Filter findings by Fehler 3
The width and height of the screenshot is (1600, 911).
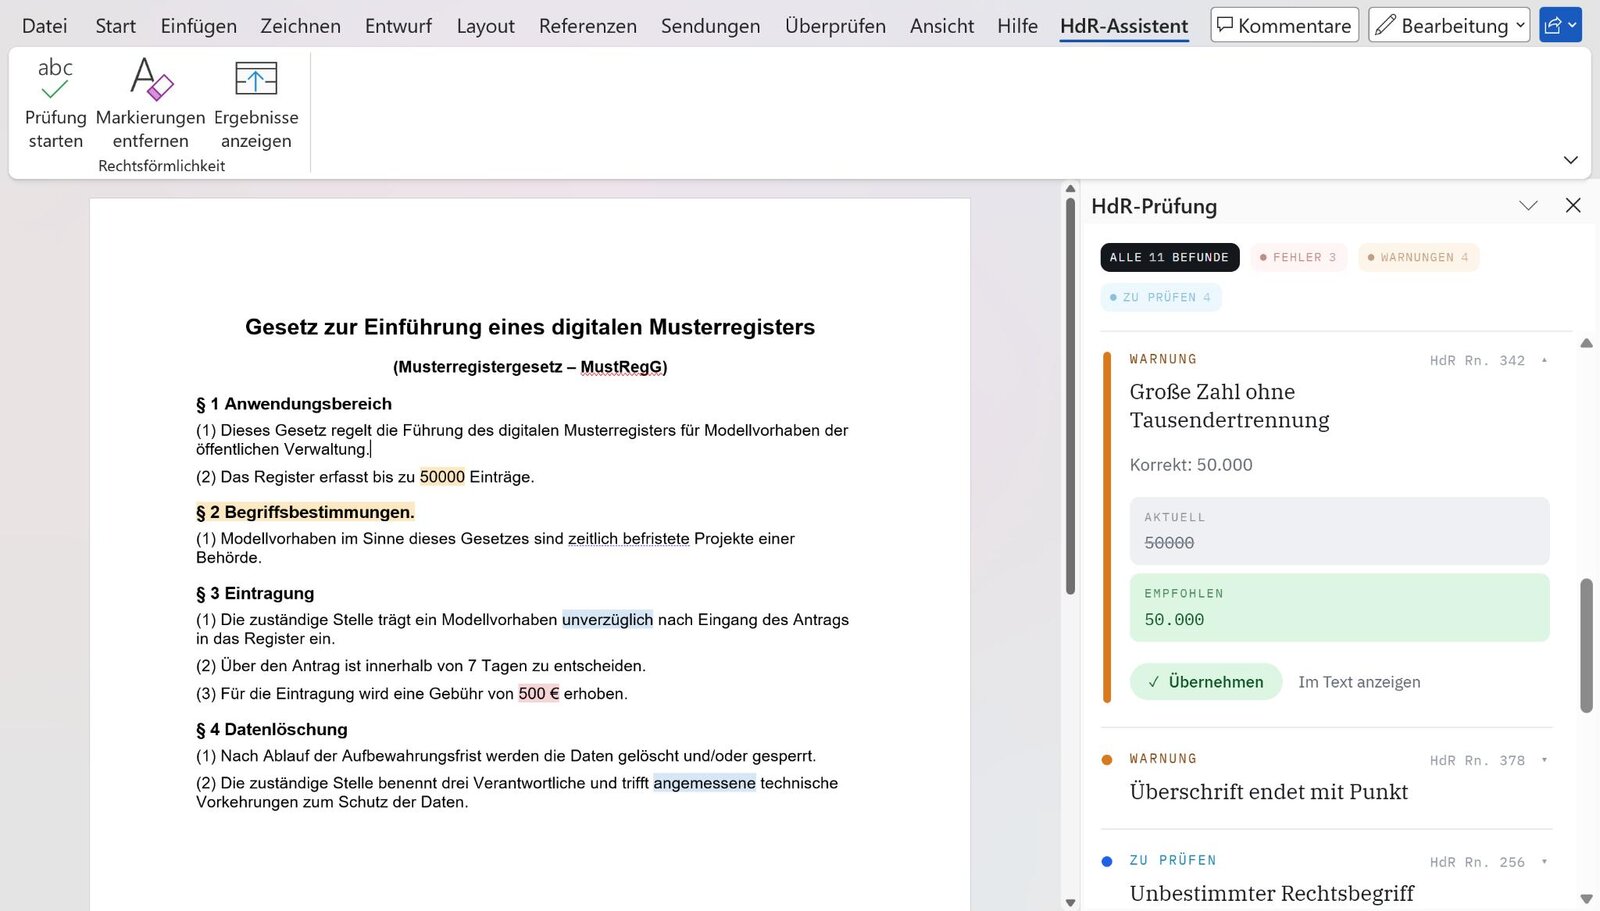tap(1298, 257)
